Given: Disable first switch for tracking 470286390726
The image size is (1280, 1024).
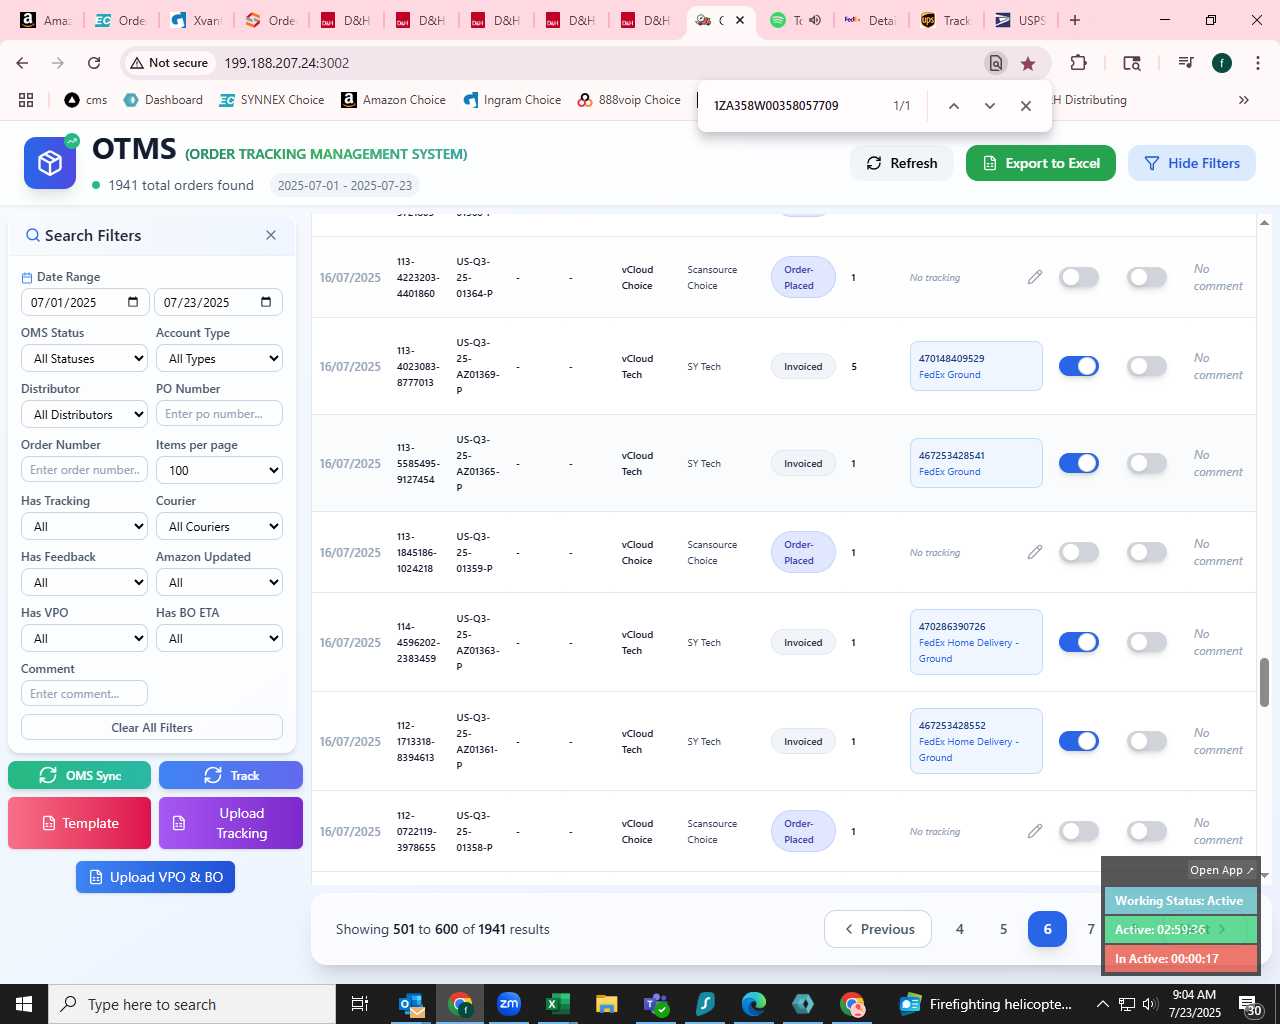Looking at the screenshot, I should click(1079, 642).
